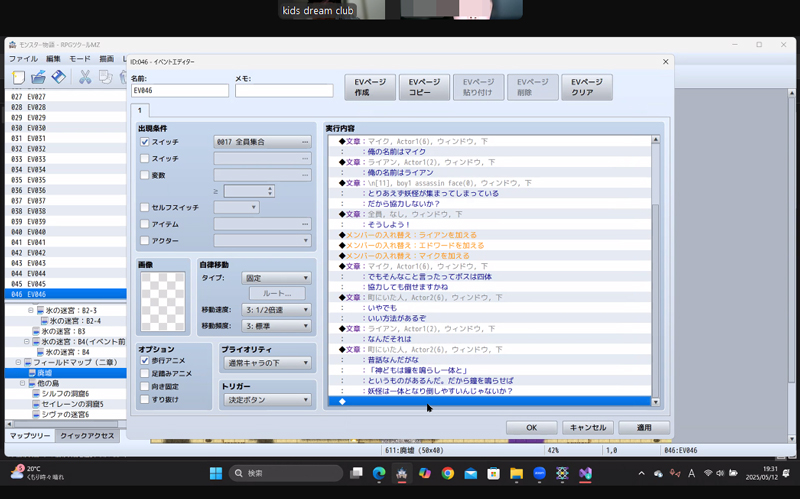Click the Copy toolbar icon
This screenshot has height=499, width=800.
tap(106, 77)
